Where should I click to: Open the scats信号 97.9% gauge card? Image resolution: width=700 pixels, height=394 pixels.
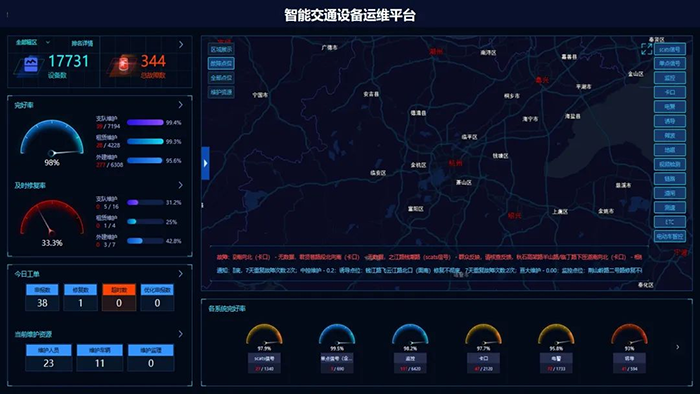264,348
